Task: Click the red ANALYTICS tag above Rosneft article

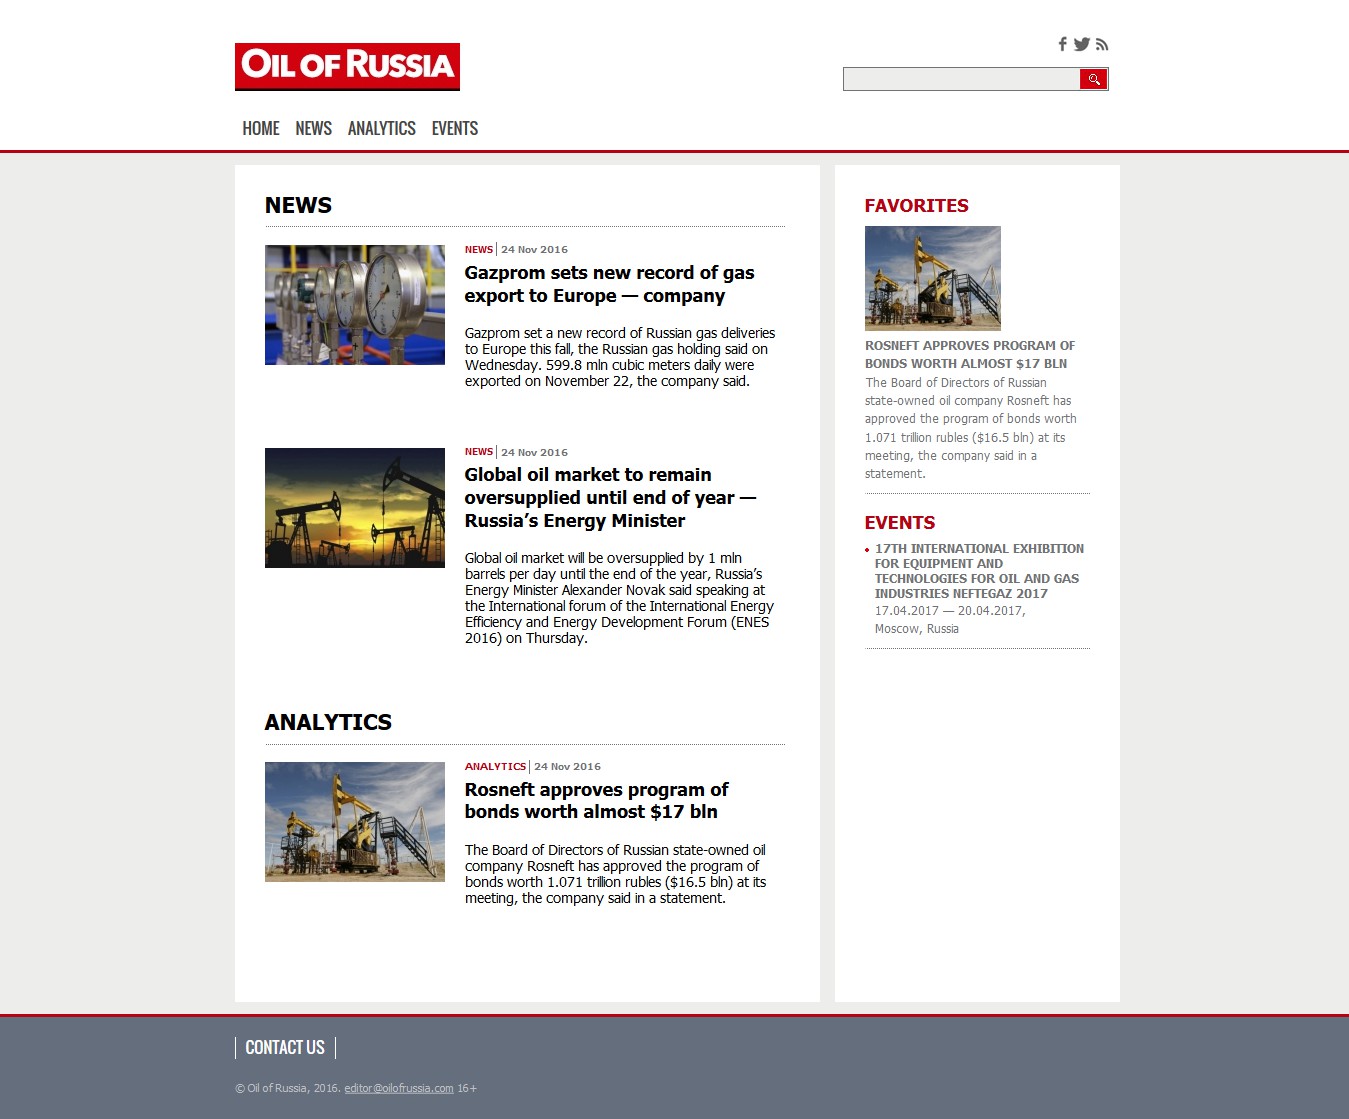Action: click(495, 767)
